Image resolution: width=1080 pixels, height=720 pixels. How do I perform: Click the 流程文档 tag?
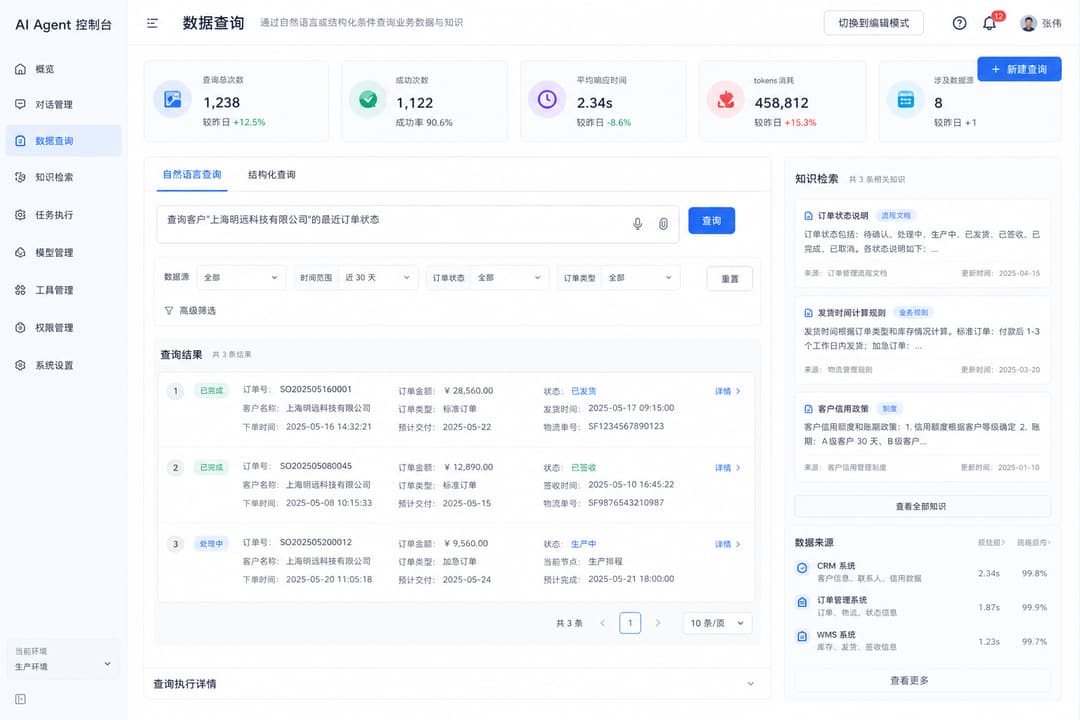pos(895,216)
